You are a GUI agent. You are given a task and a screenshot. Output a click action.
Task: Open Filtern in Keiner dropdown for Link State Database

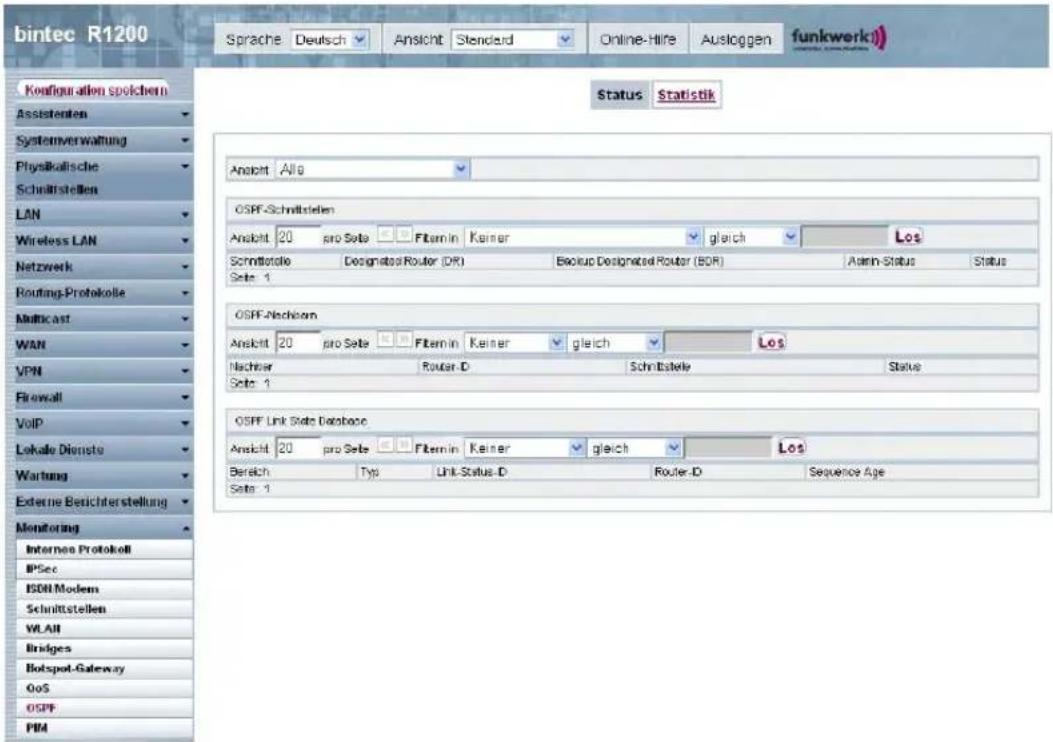pos(524,448)
